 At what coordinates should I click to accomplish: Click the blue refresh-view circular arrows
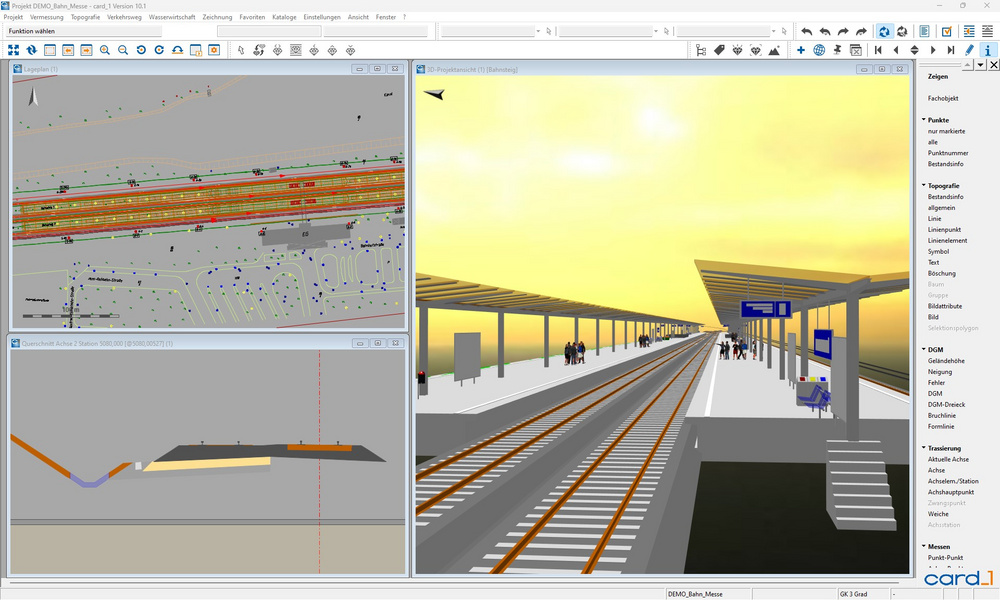tap(883, 31)
